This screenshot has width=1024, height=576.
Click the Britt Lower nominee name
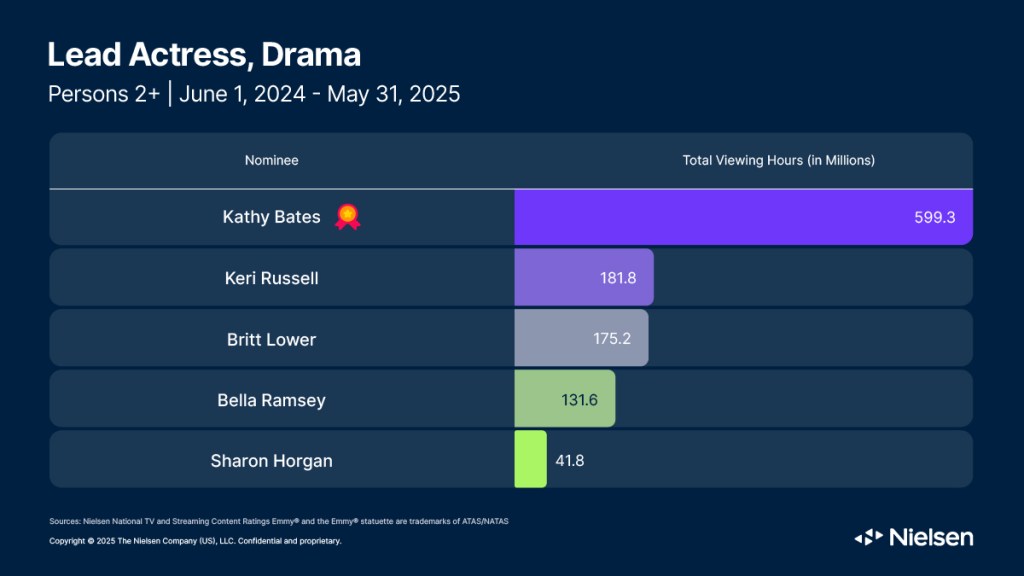pos(271,339)
